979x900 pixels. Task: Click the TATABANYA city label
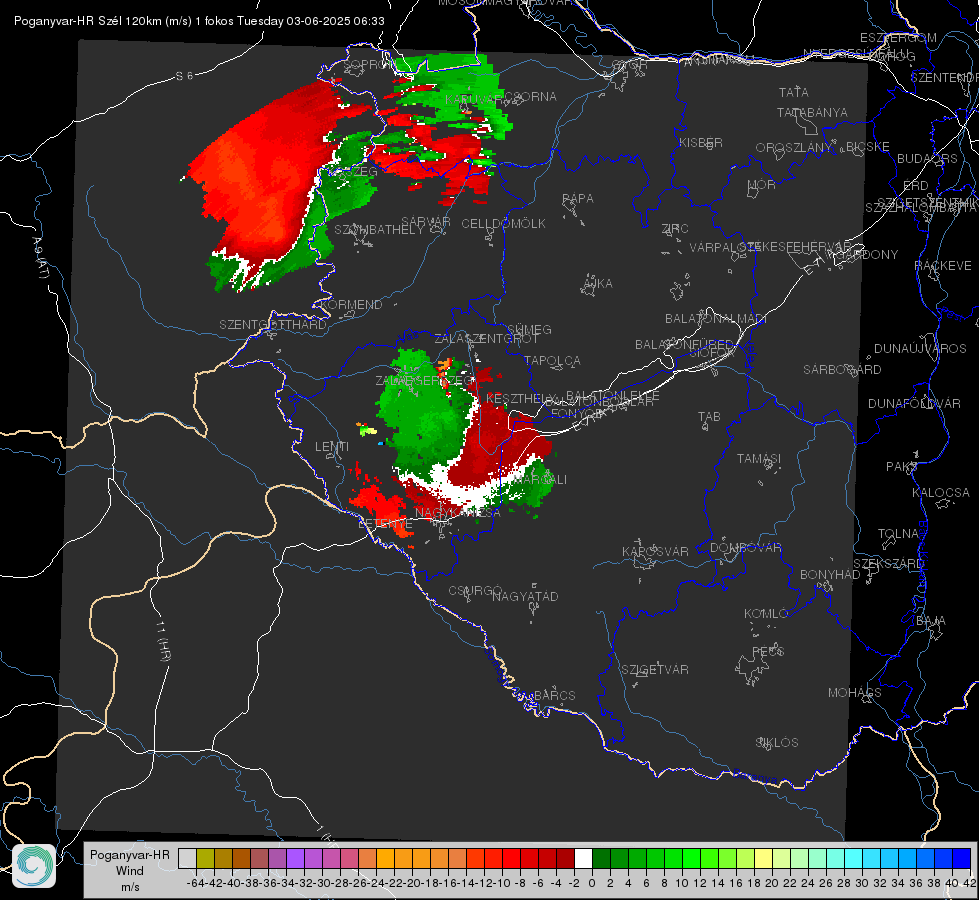coord(812,112)
